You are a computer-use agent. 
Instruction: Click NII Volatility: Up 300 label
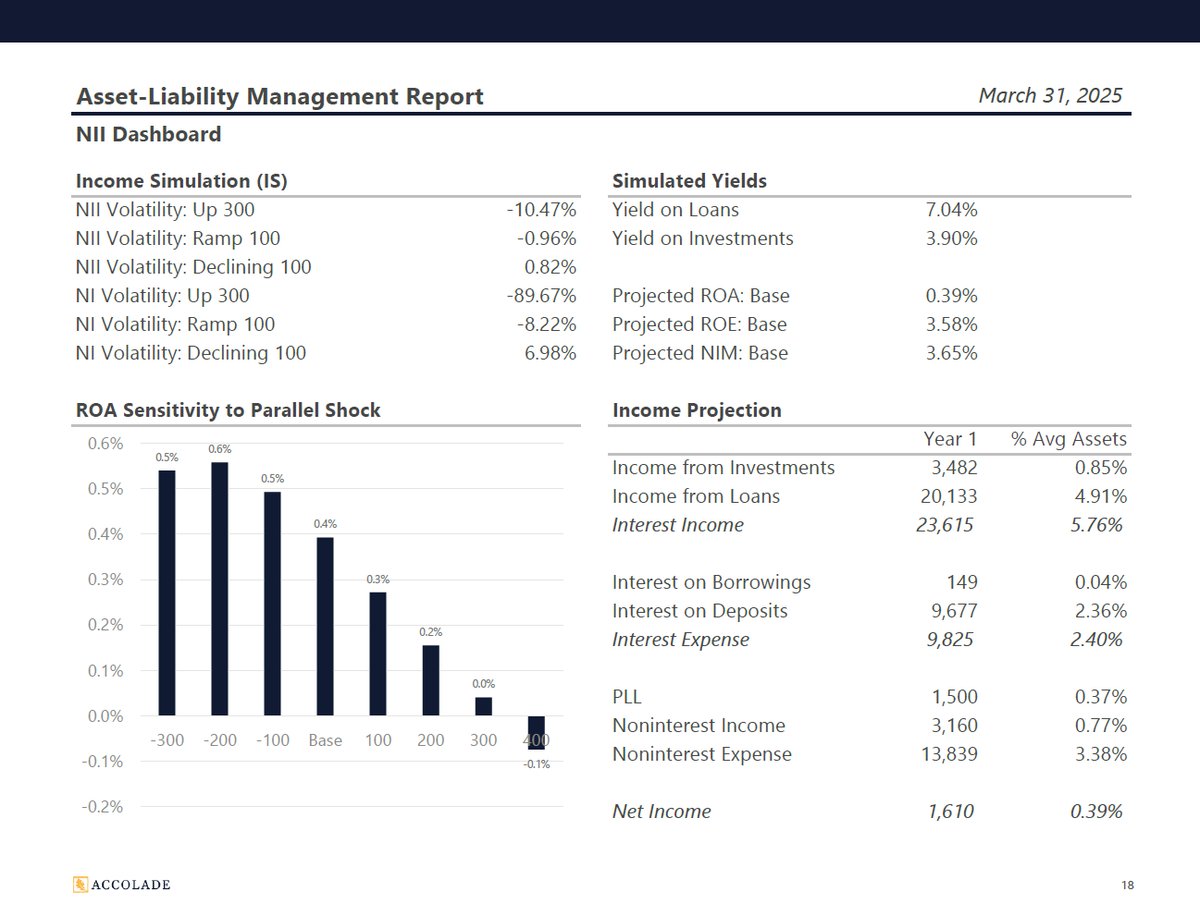click(165, 210)
